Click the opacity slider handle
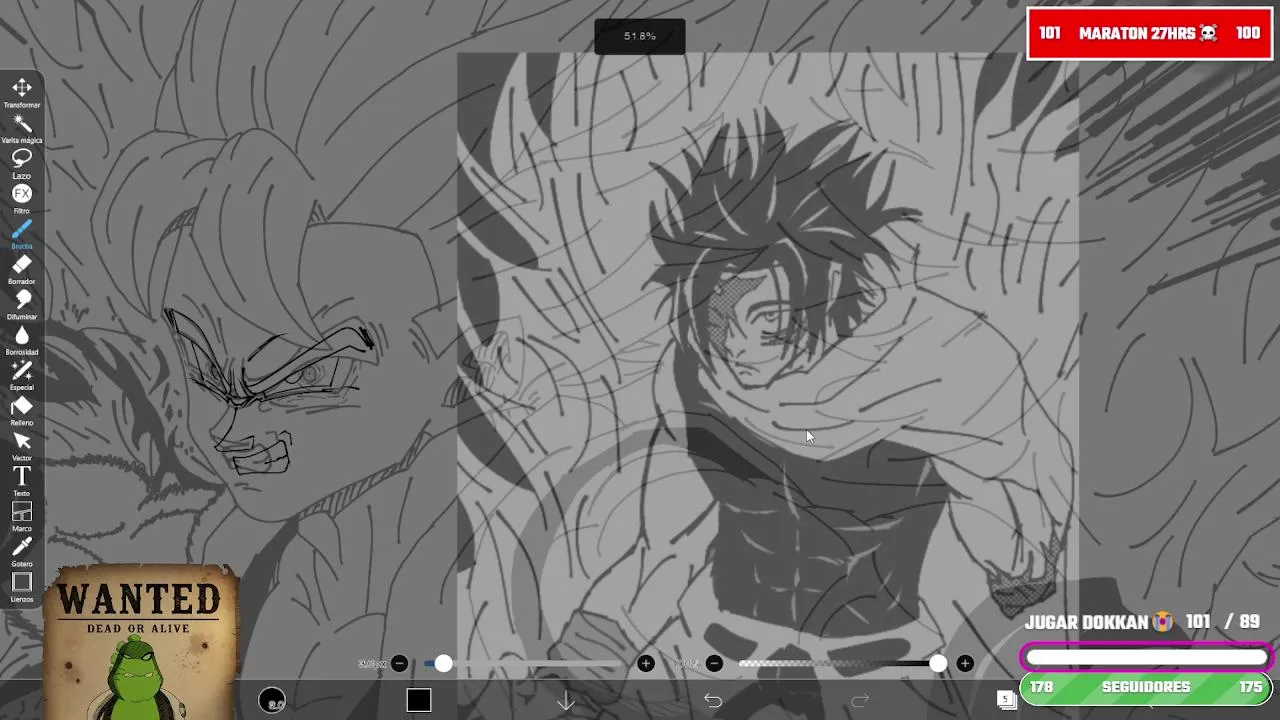The height and width of the screenshot is (720, 1280). click(938, 663)
